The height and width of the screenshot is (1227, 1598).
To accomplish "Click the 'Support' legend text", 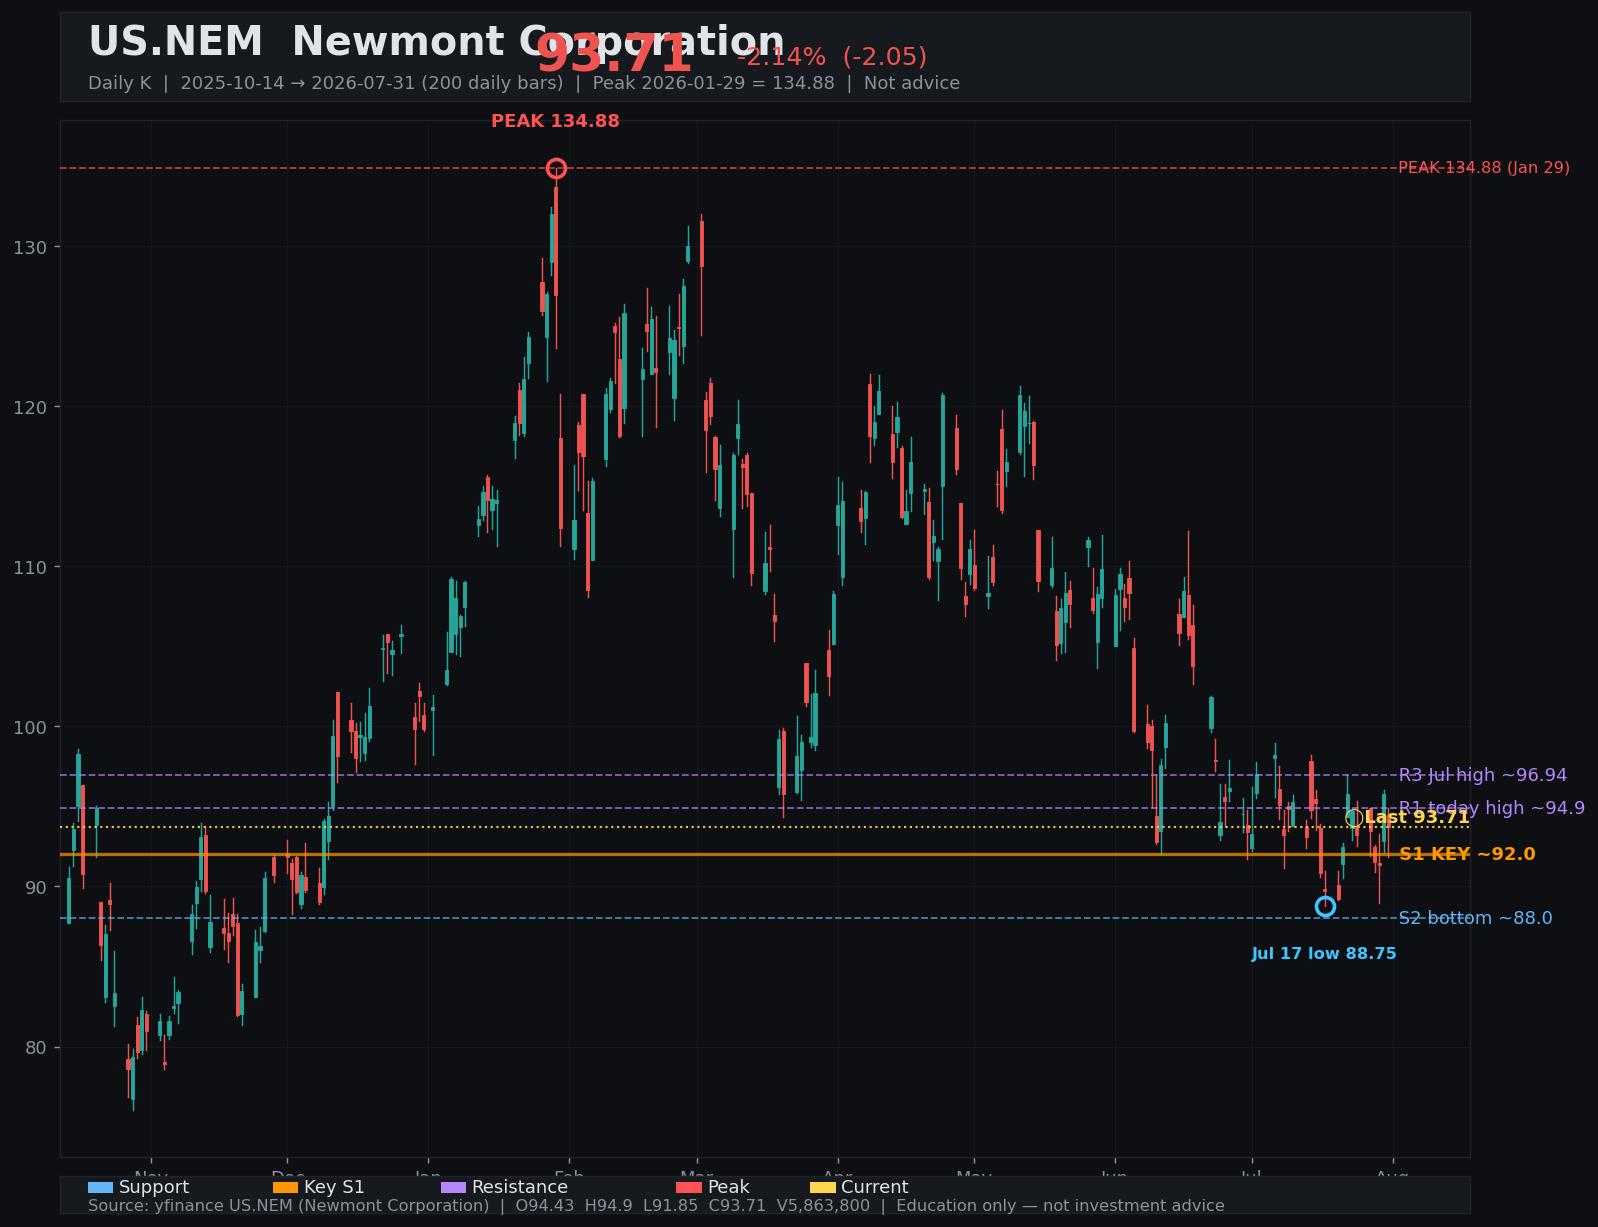I will coord(154,1187).
